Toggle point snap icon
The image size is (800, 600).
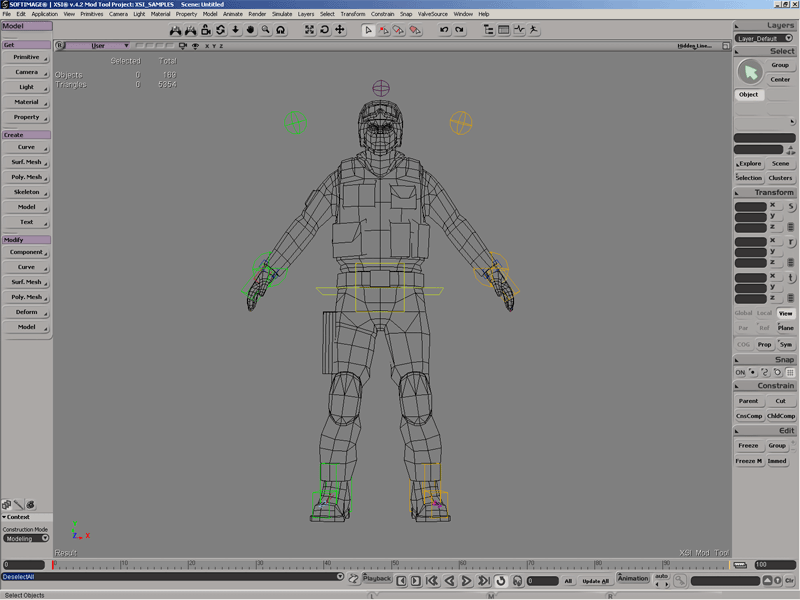click(x=753, y=372)
